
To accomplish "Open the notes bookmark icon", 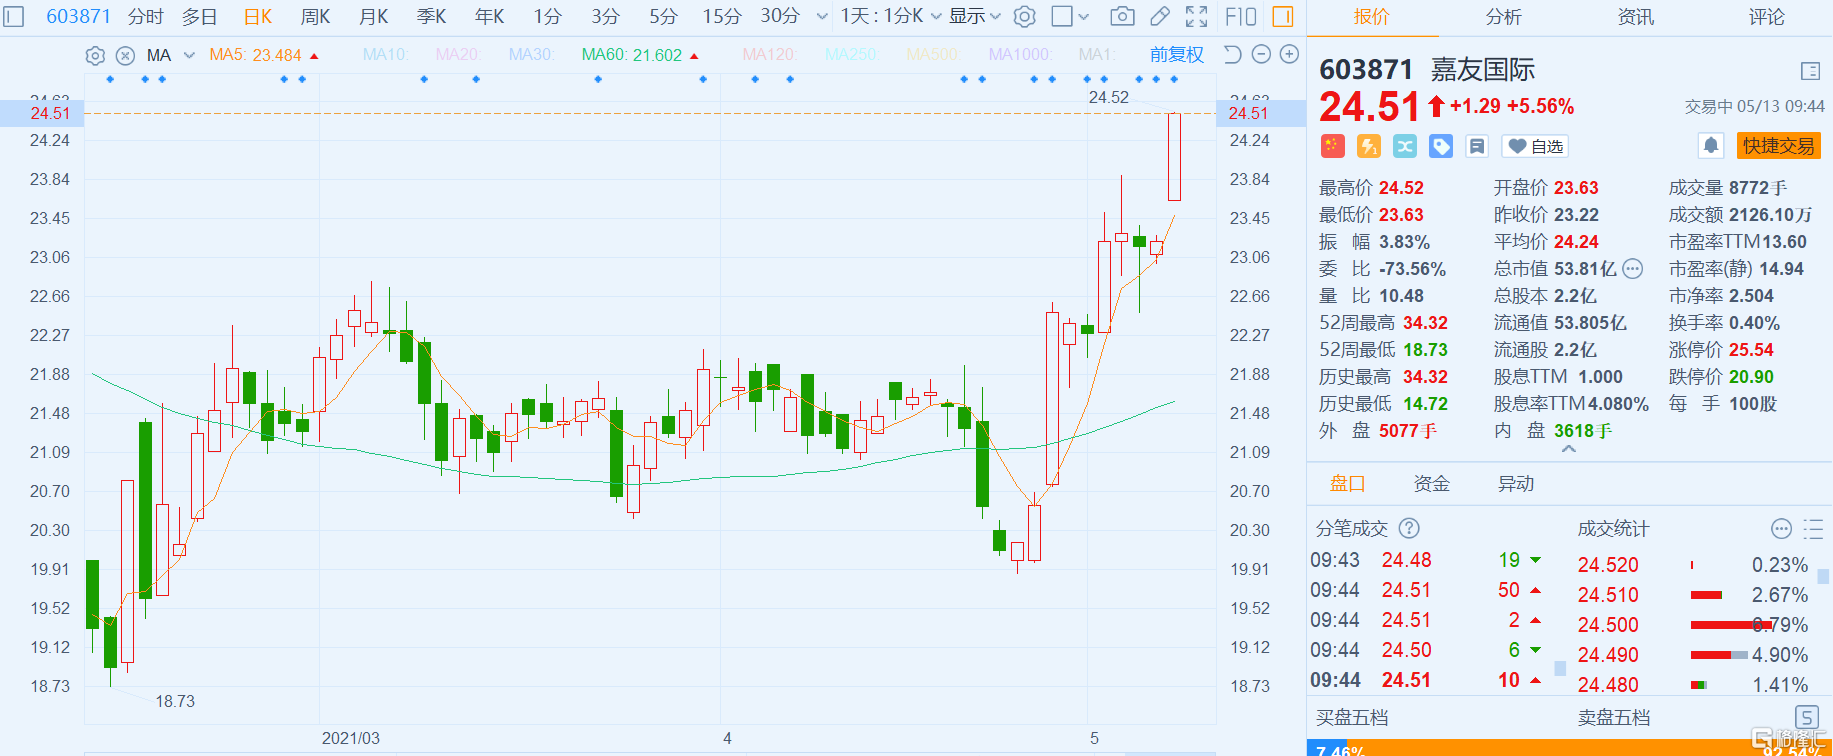I will pos(1477,146).
